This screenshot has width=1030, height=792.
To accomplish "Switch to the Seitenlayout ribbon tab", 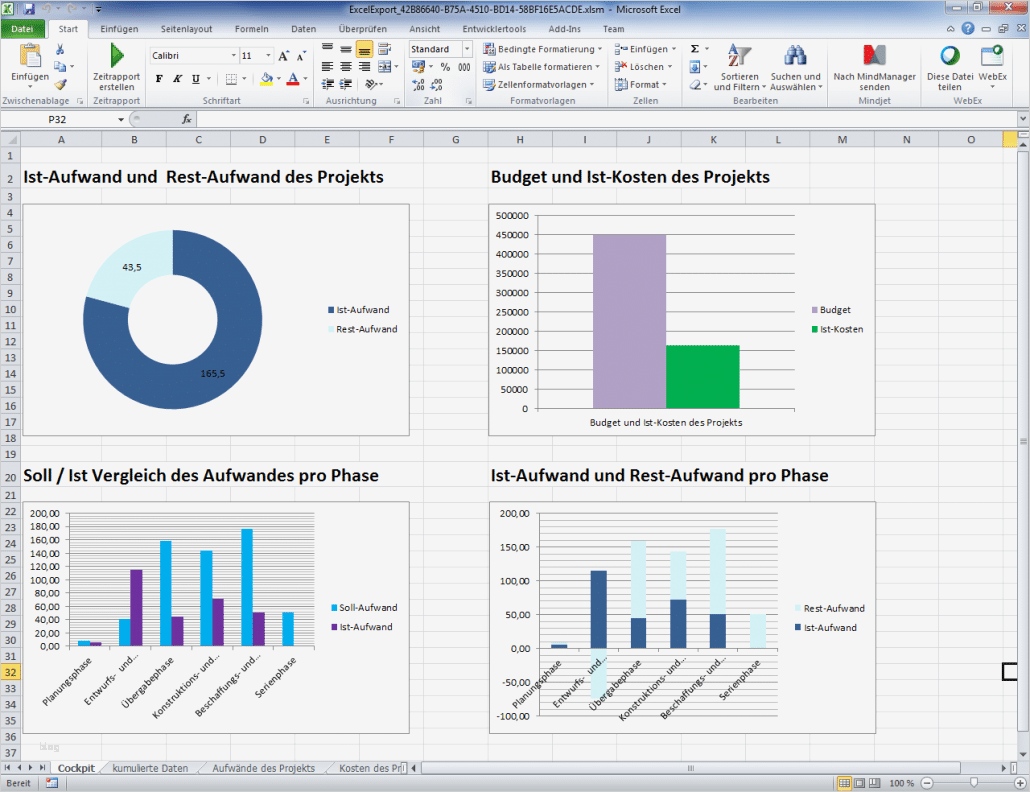I will point(187,29).
